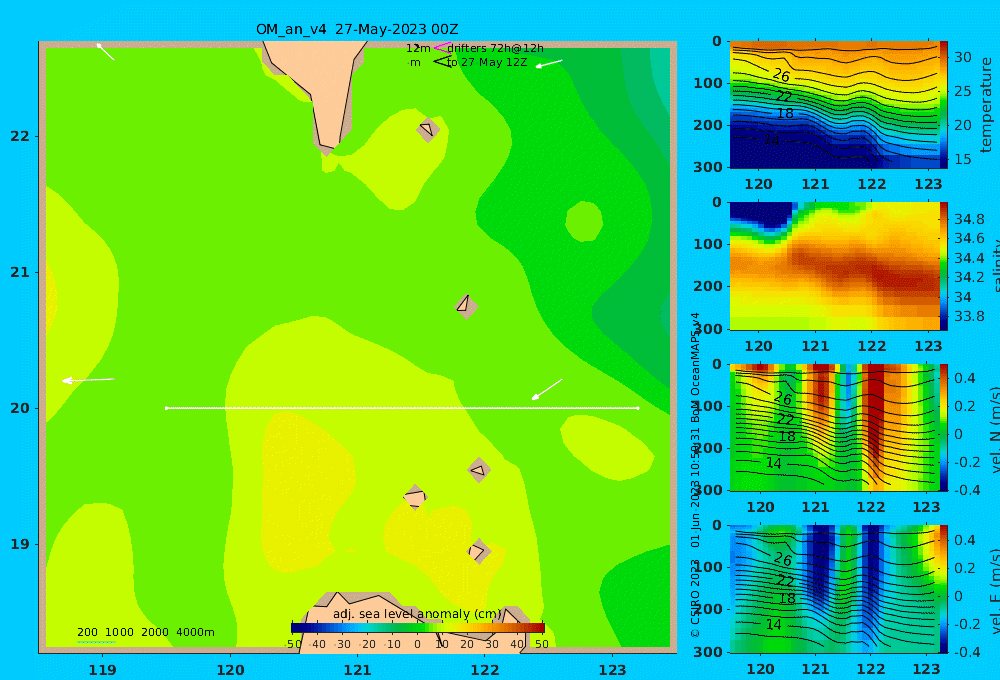This screenshot has width=1000, height=680.
Task: Open the eastward velocity cross-section plot
Action: pyautogui.click(x=834, y=589)
